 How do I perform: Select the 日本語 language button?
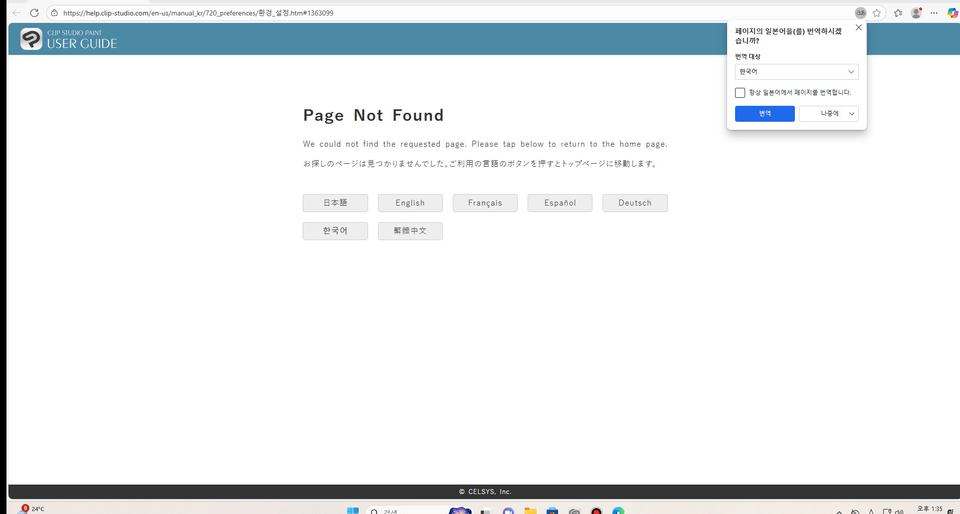pyautogui.click(x=335, y=203)
